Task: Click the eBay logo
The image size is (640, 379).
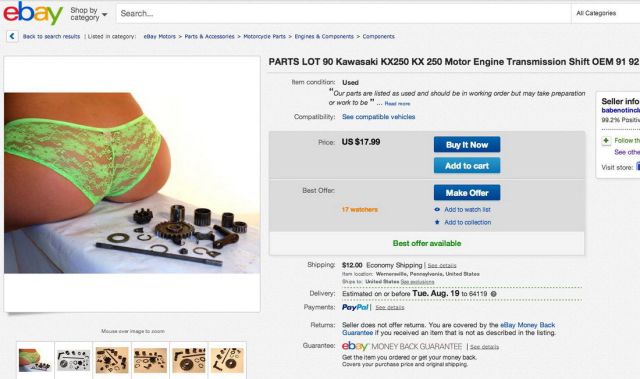Action: coord(33,13)
